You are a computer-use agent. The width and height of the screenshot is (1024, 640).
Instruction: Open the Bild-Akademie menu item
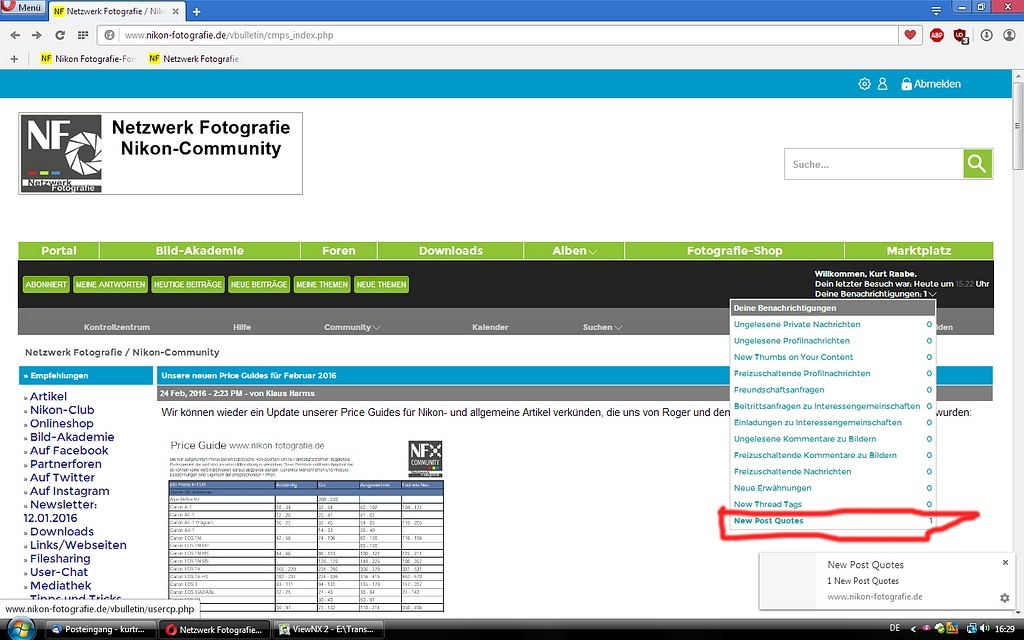[x=200, y=251]
